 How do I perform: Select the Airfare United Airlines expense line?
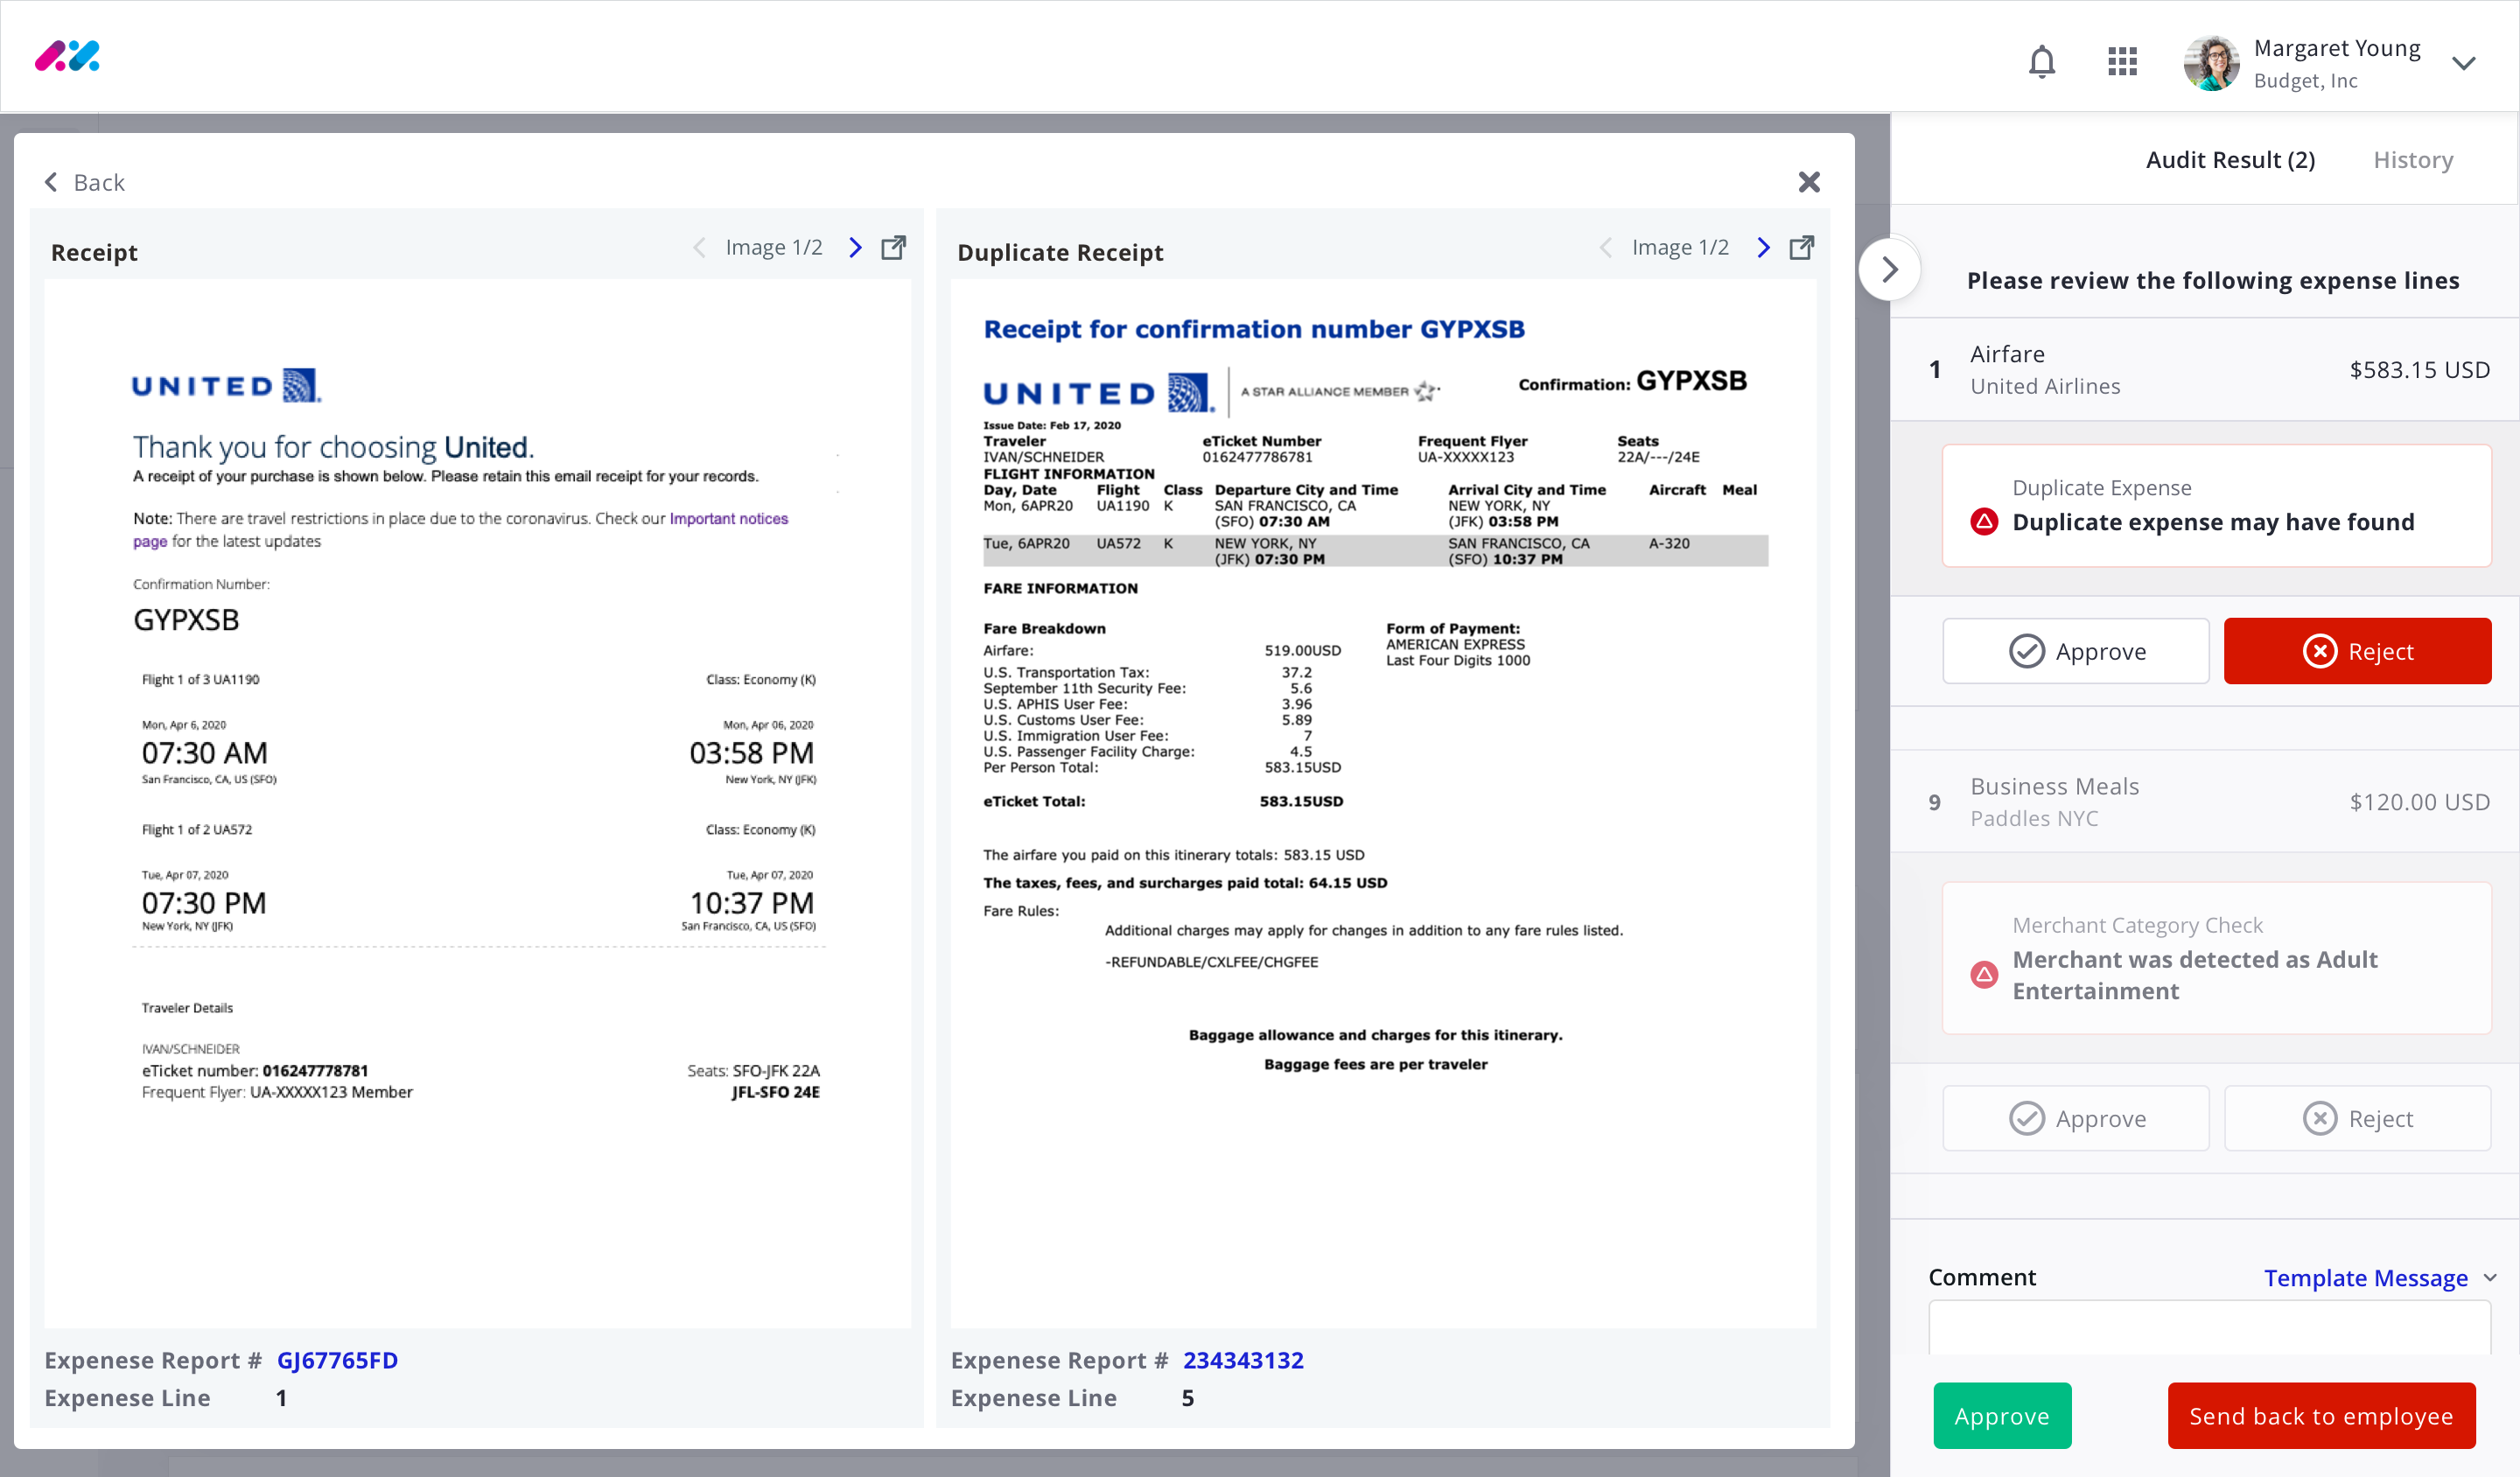click(x=2205, y=369)
